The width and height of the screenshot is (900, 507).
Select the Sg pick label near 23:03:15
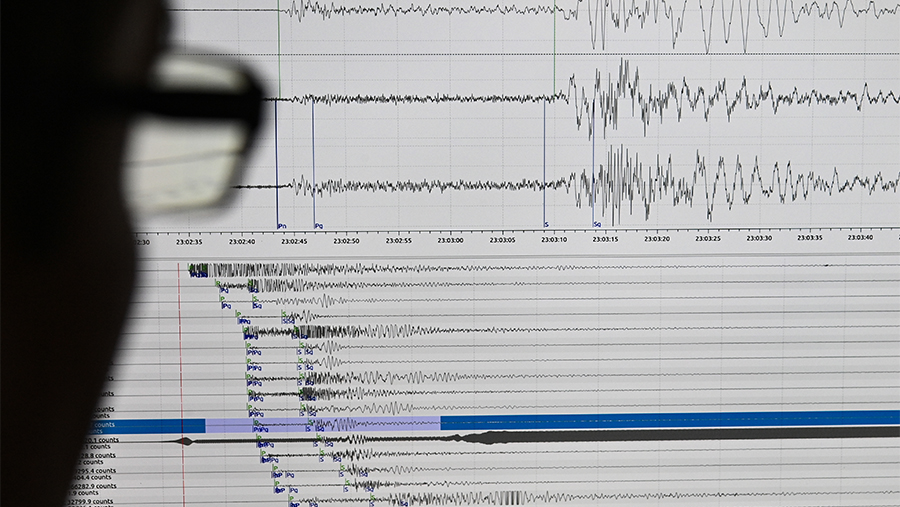tap(597, 225)
